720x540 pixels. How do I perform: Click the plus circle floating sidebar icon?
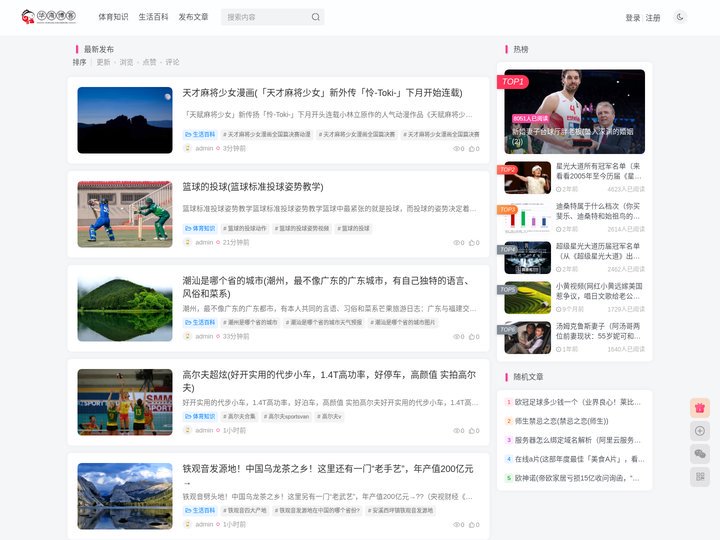pyautogui.click(x=700, y=431)
